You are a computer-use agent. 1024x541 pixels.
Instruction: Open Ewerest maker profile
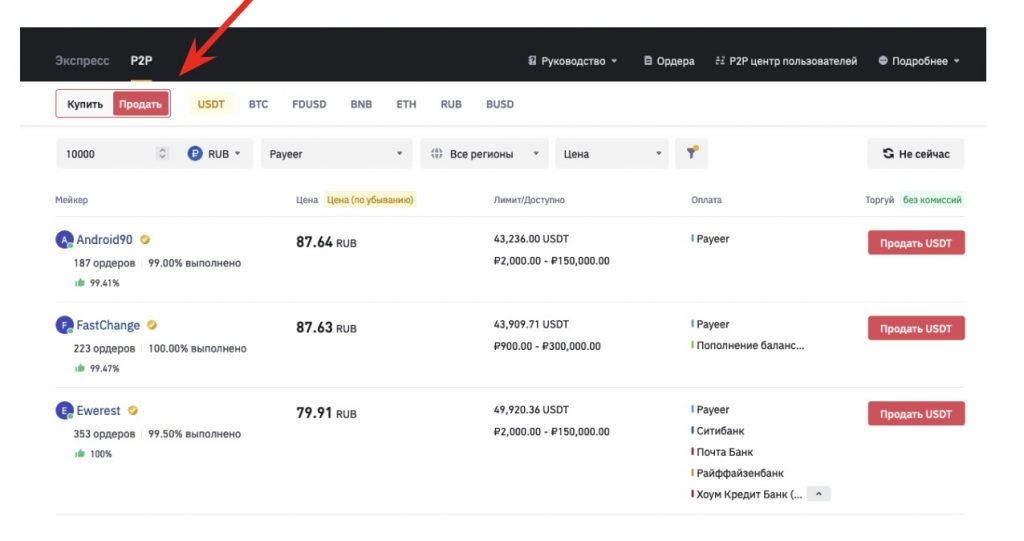(x=99, y=410)
